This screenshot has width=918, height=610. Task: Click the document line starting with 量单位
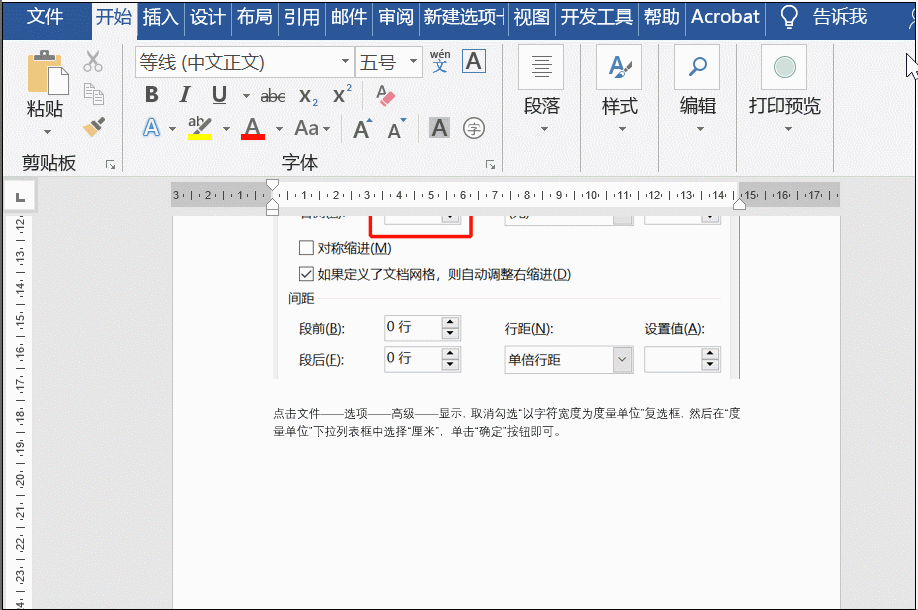pos(418,432)
